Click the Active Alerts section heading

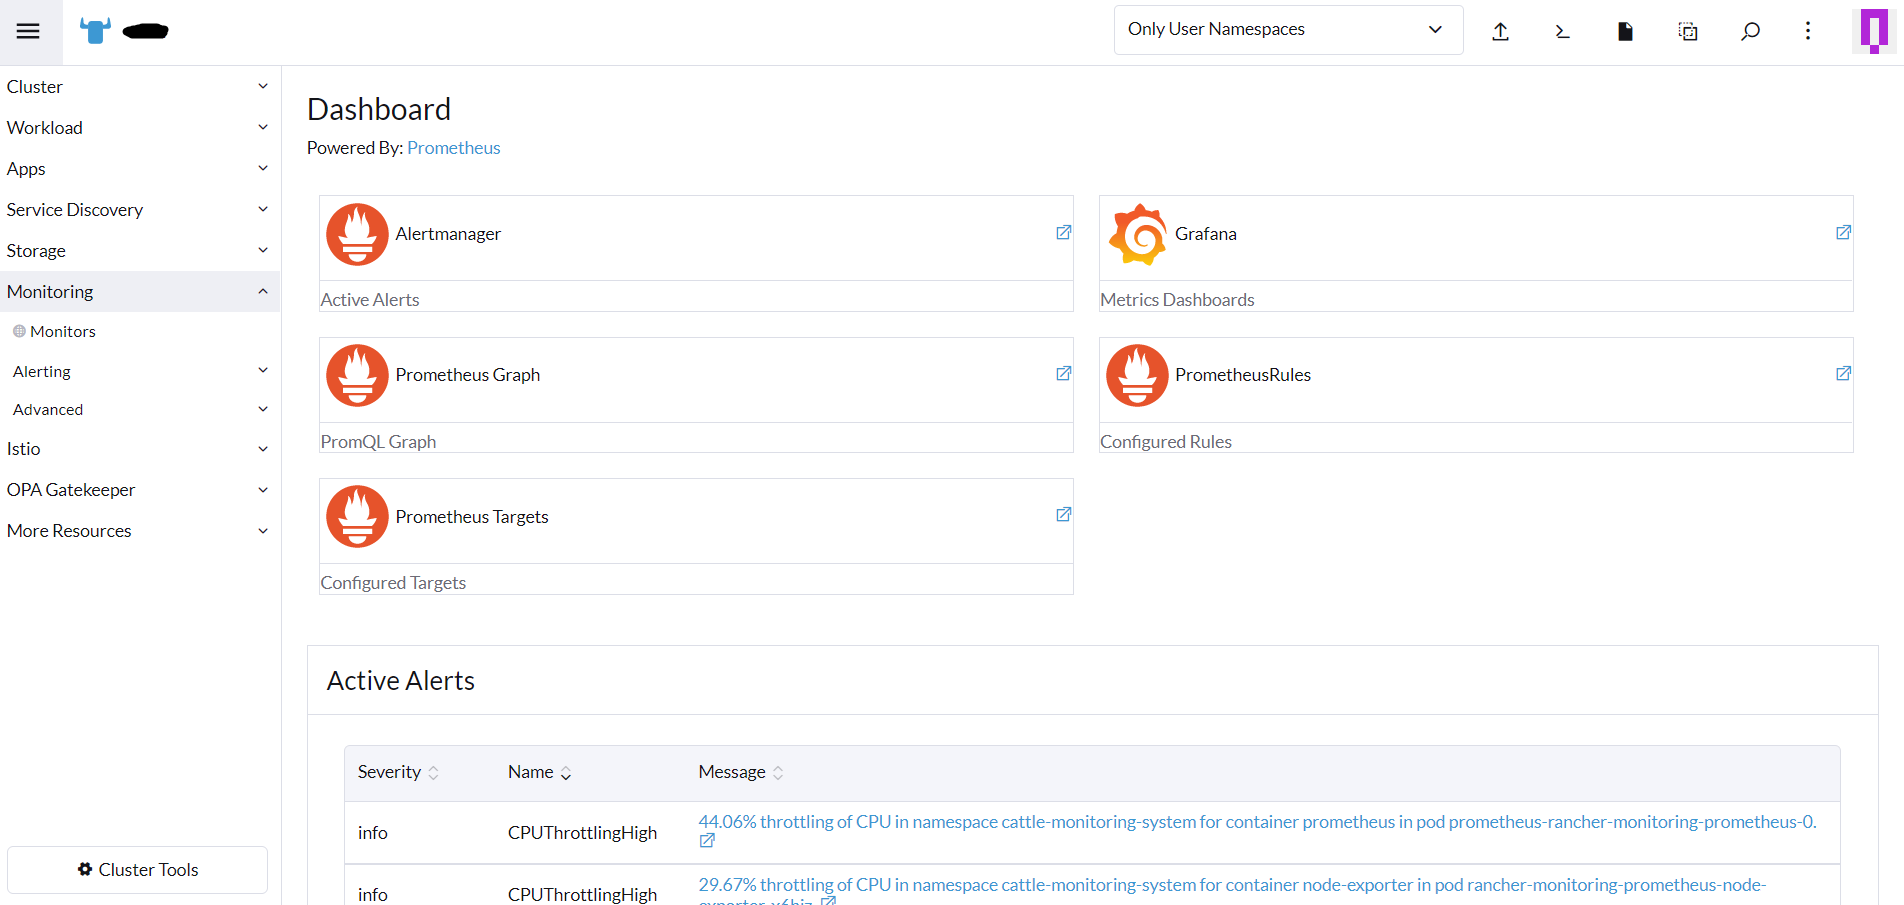401,681
